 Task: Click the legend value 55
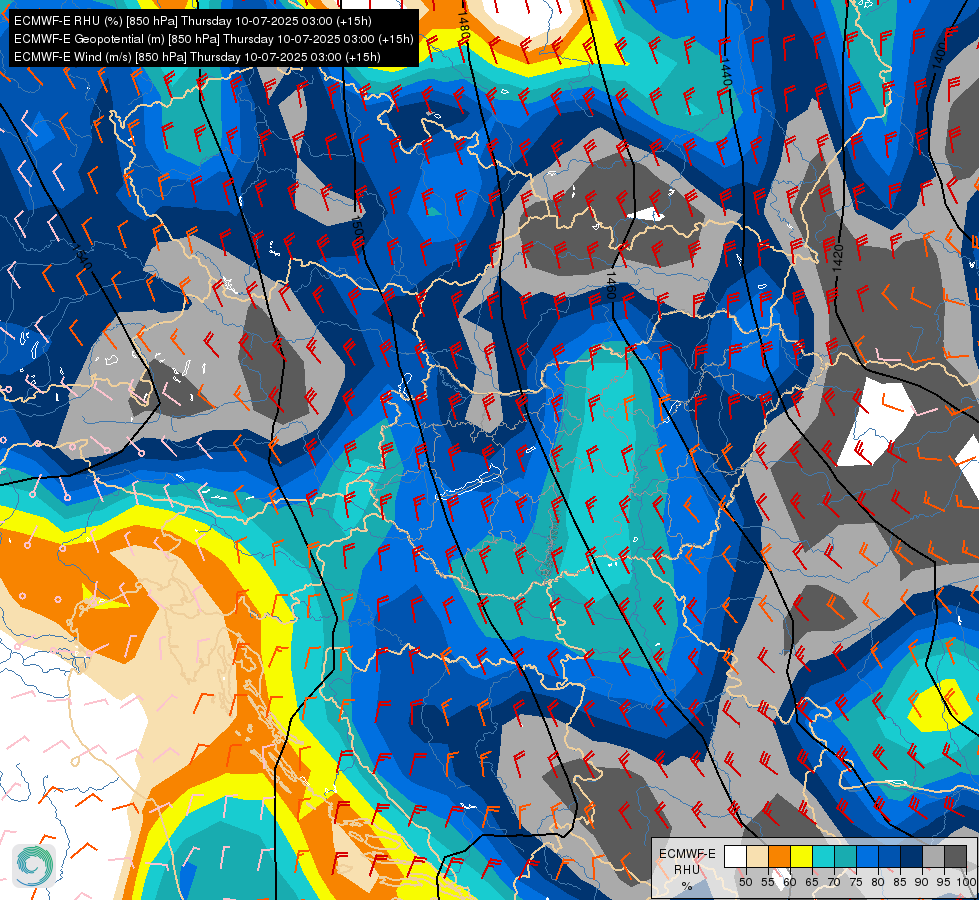point(768,882)
